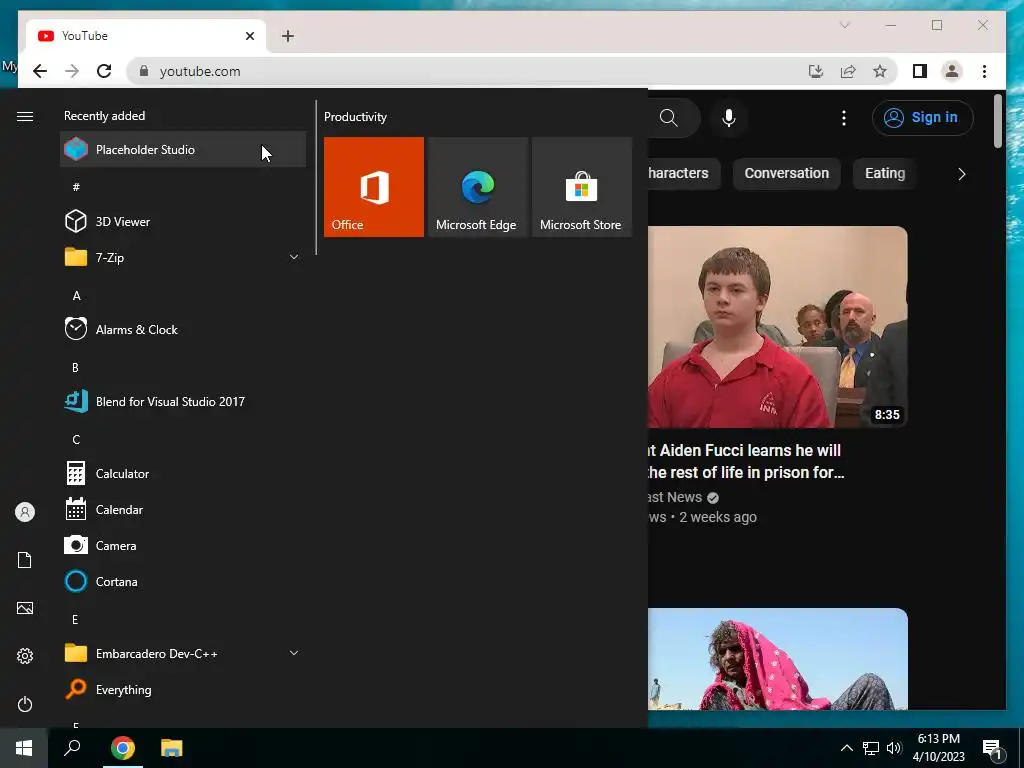Jump to the '#' letter header
1024x768 pixels.
tap(76, 187)
